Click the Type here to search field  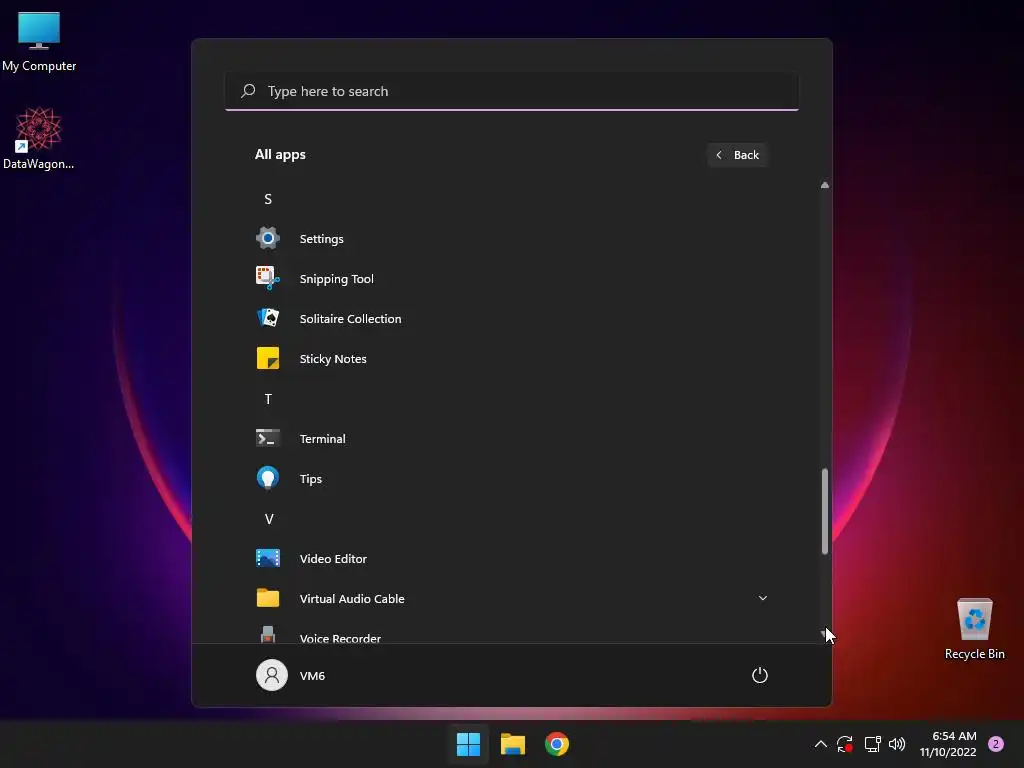pyautogui.click(x=512, y=91)
